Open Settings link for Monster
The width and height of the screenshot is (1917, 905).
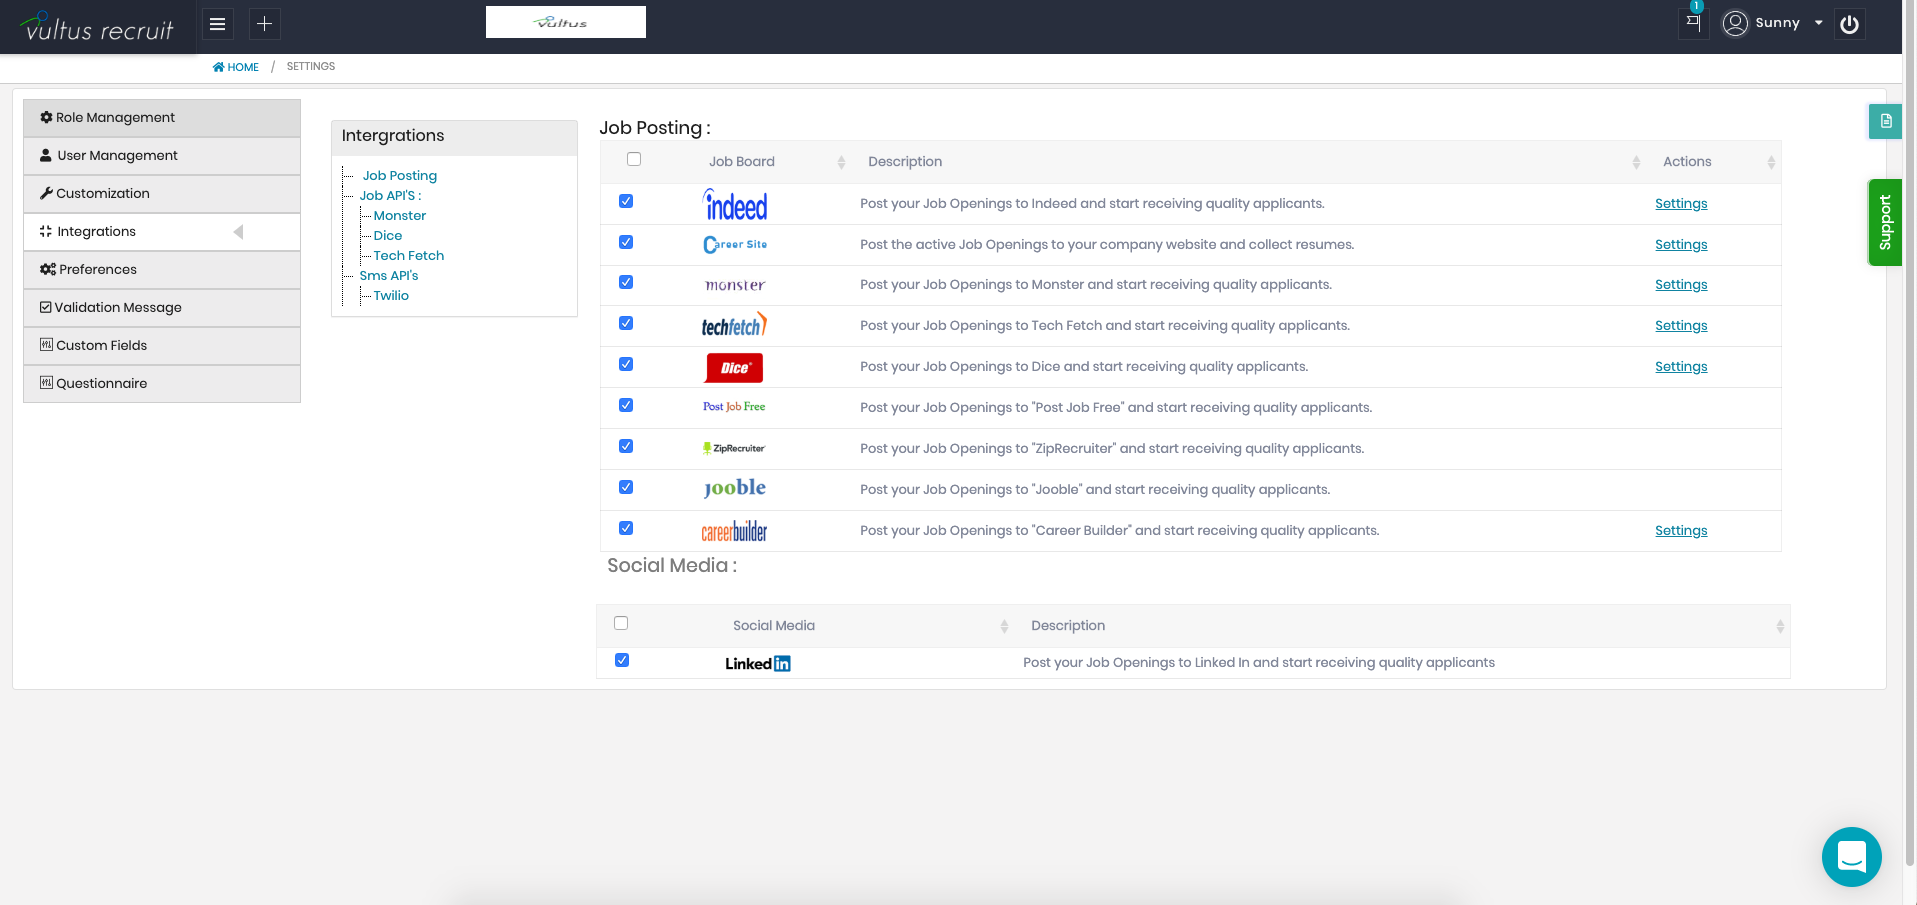pyautogui.click(x=1680, y=285)
